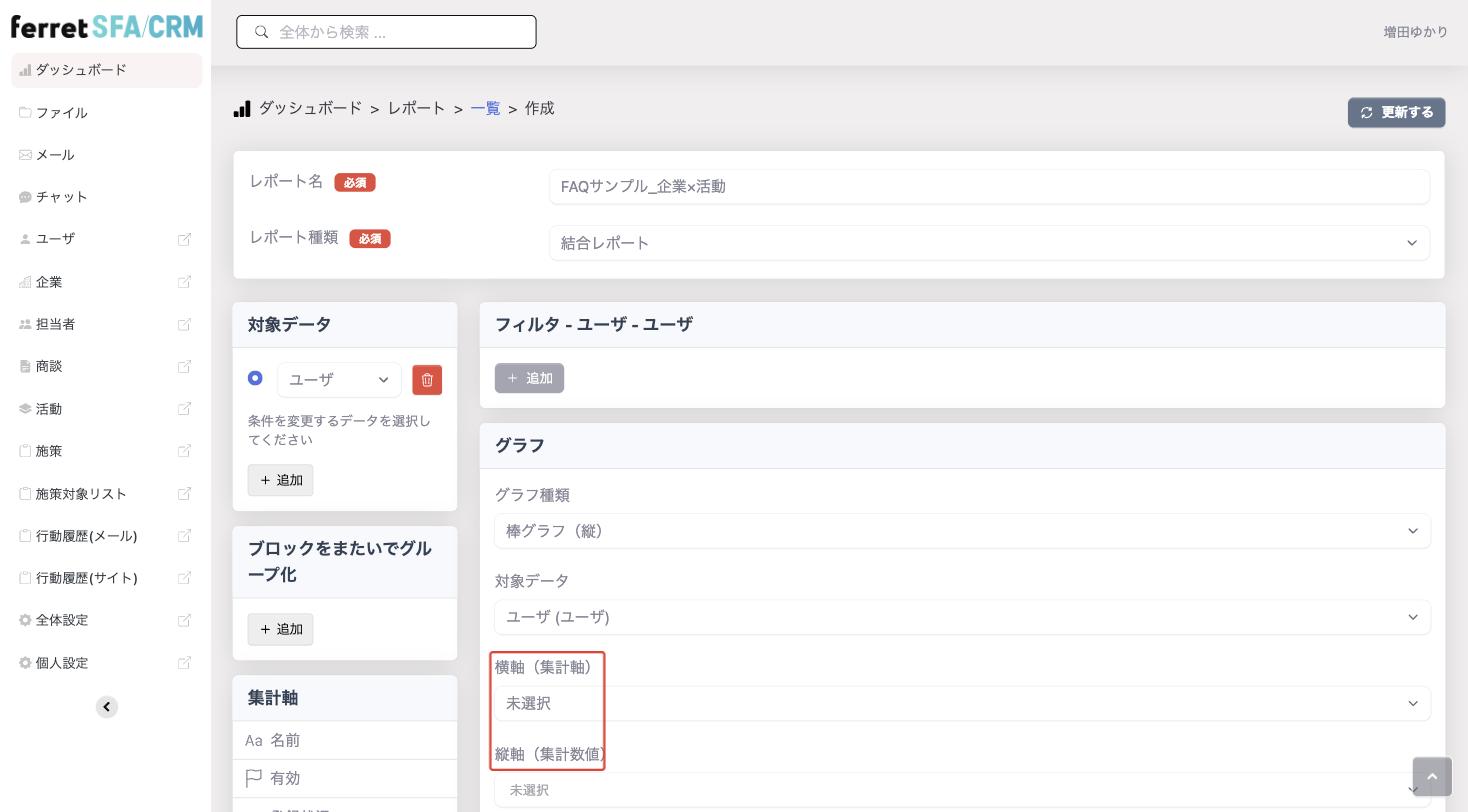Open external link icon next to 企業

click(x=184, y=282)
